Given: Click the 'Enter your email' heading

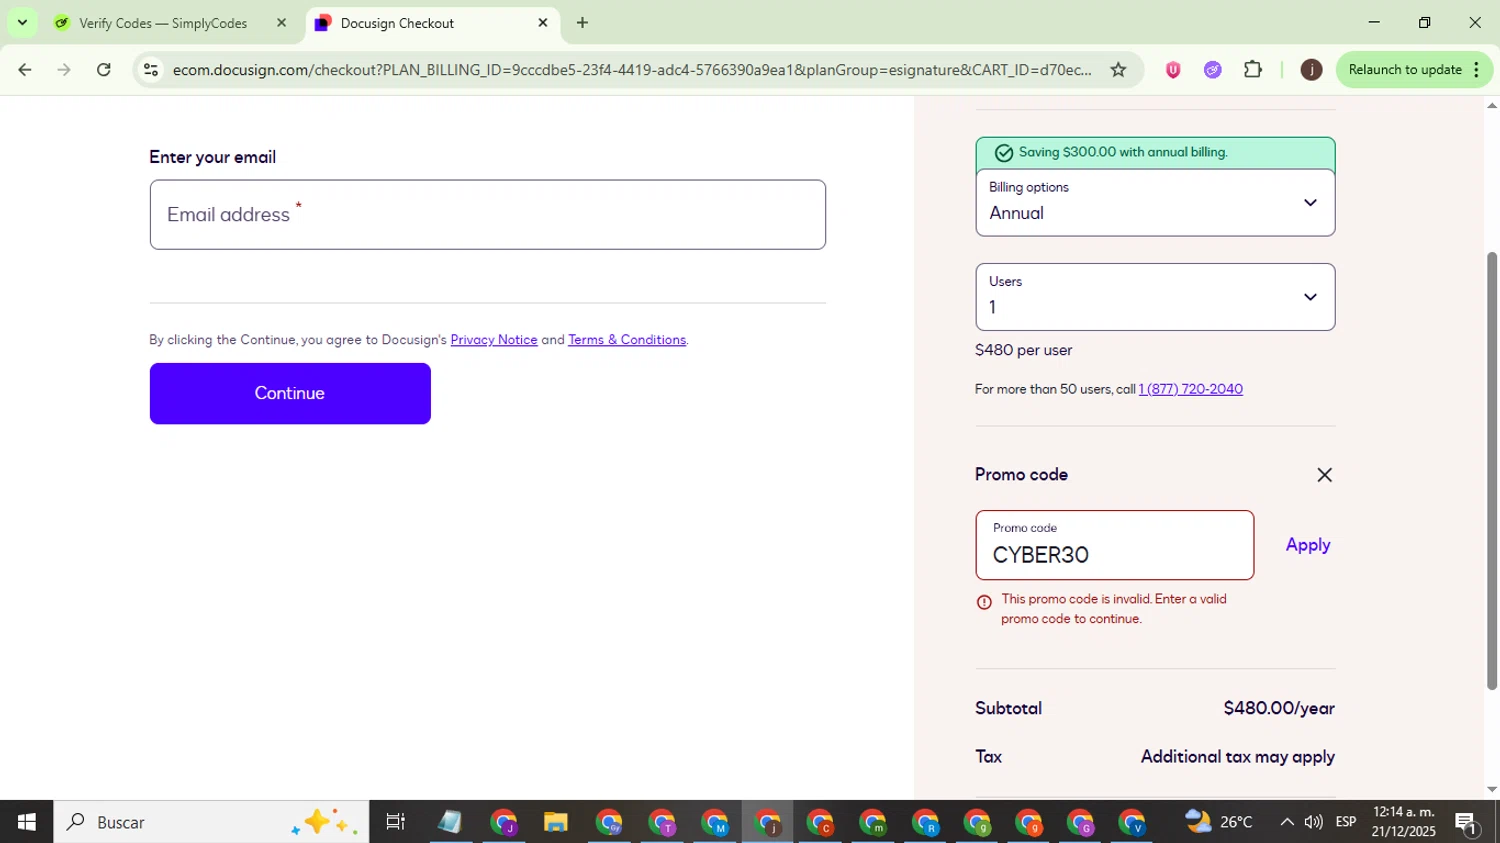Looking at the screenshot, I should (212, 157).
